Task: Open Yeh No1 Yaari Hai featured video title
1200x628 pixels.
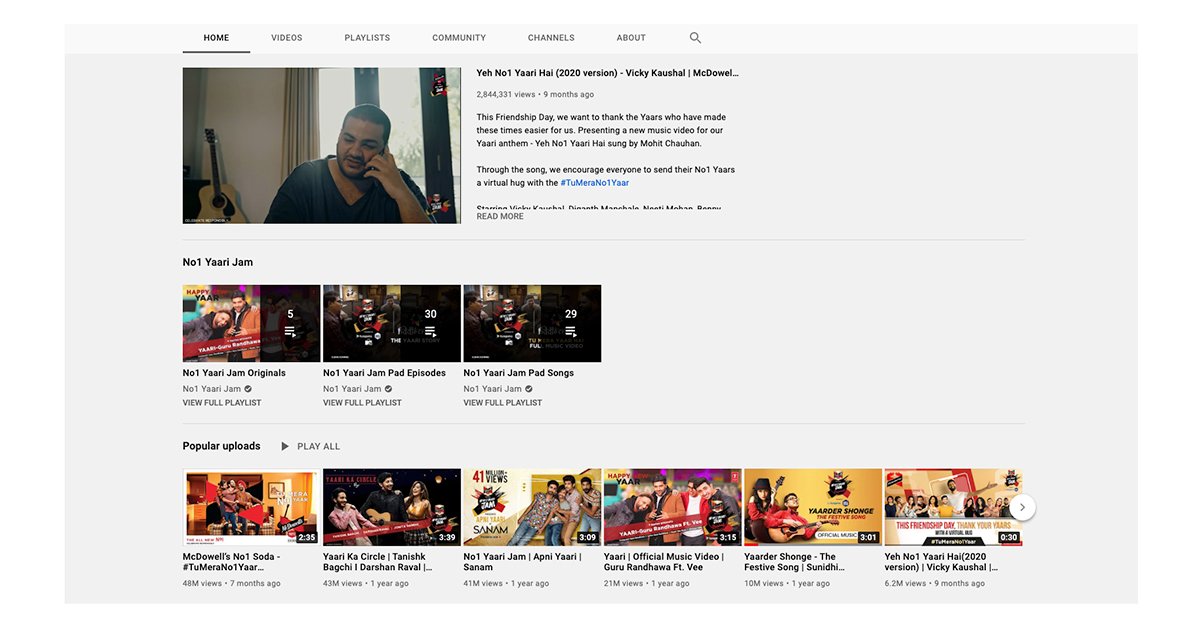Action: [x=607, y=73]
